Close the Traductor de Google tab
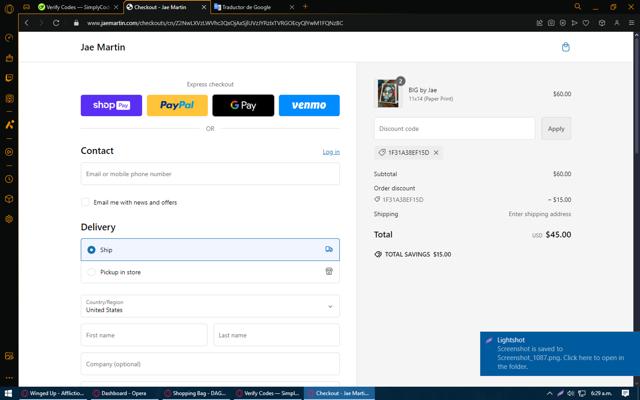The width and height of the screenshot is (640, 400). pos(292,7)
